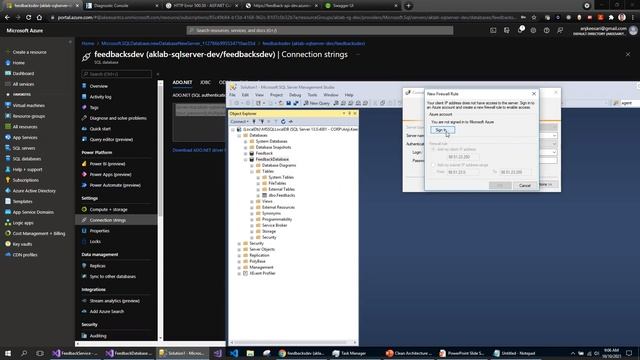Click the subnet 'To' IP address field
640x360 pixels.
point(515,172)
